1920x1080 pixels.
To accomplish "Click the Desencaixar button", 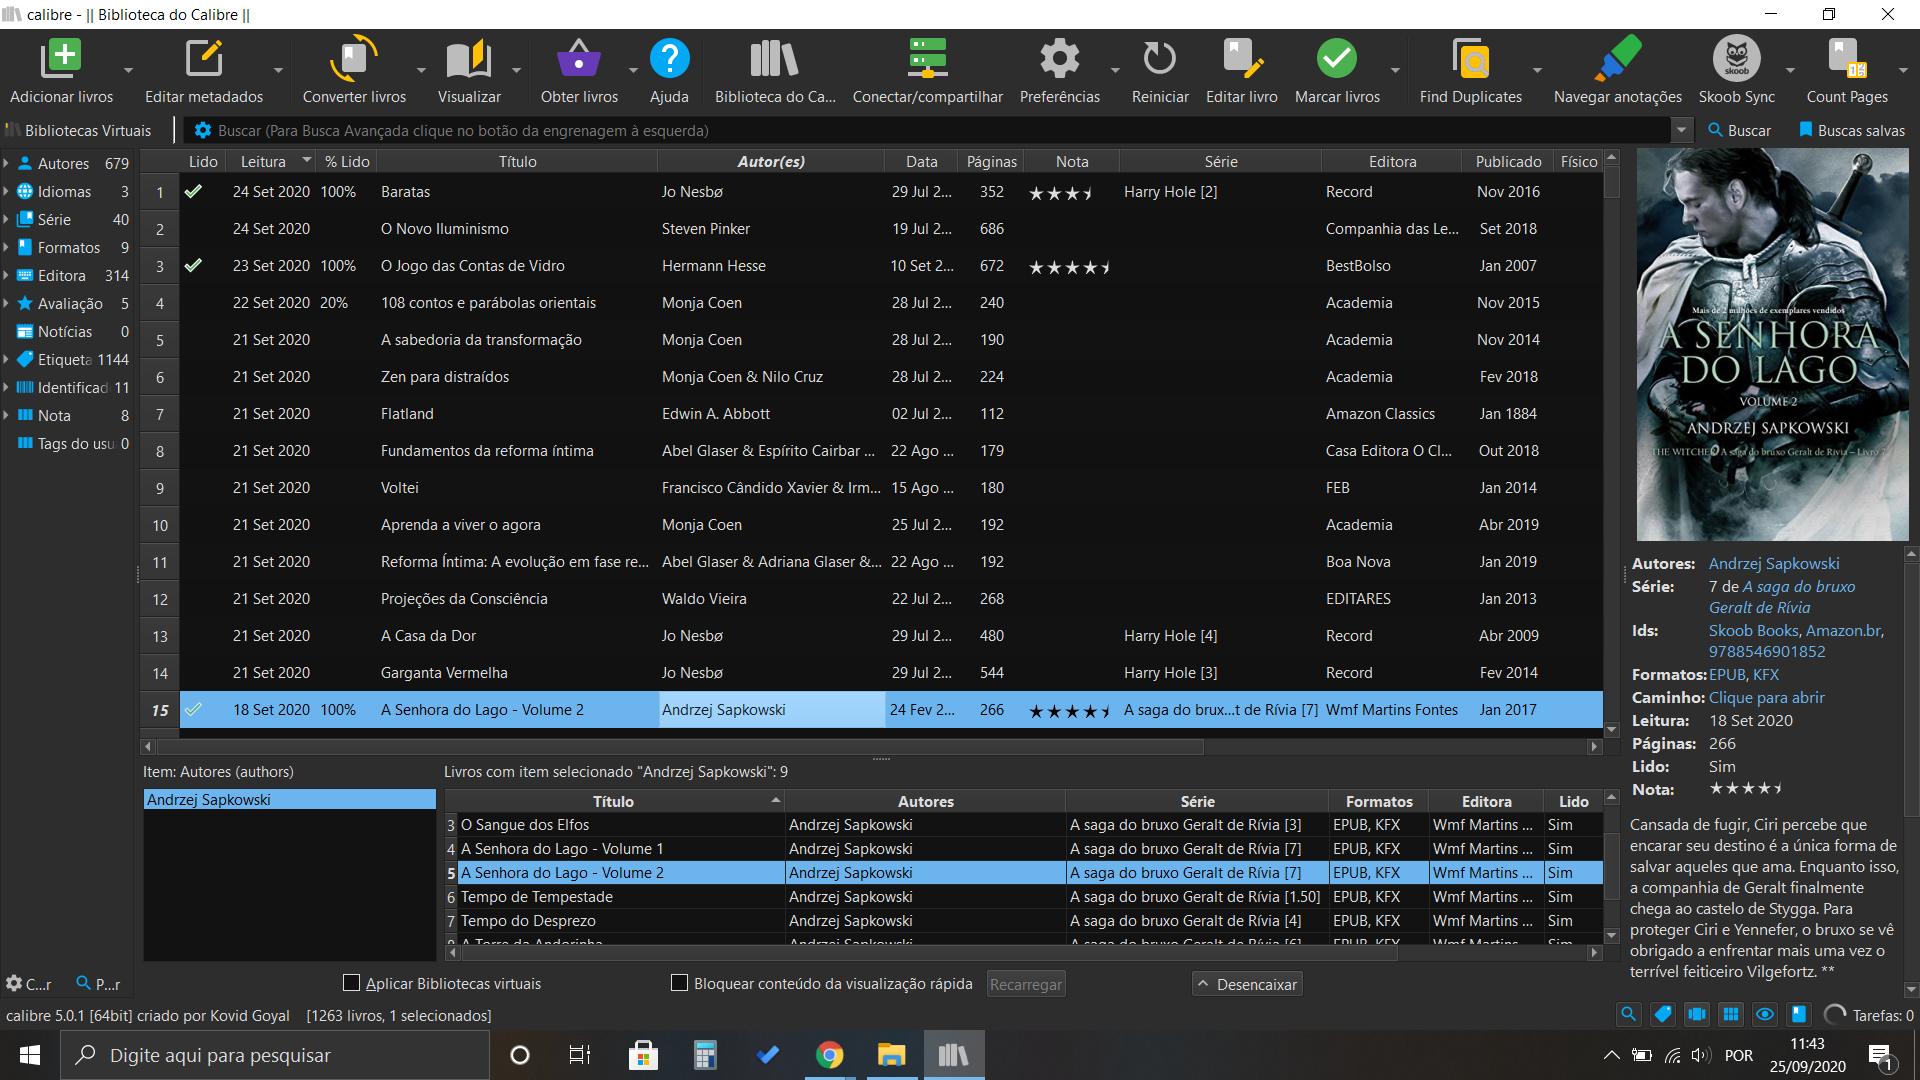I will pyautogui.click(x=1247, y=984).
